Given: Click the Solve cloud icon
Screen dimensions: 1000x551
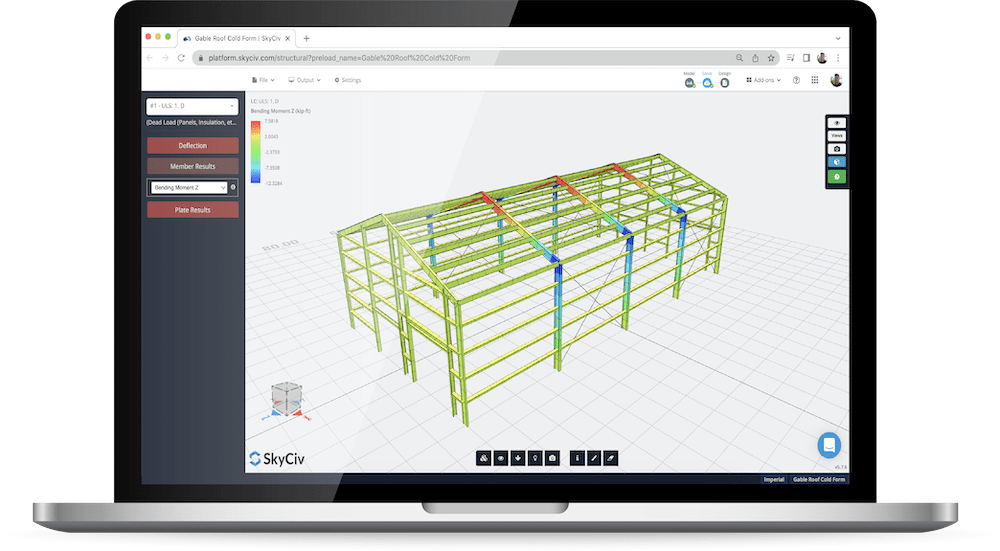Looking at the screenshot, I should click(707, 83).
